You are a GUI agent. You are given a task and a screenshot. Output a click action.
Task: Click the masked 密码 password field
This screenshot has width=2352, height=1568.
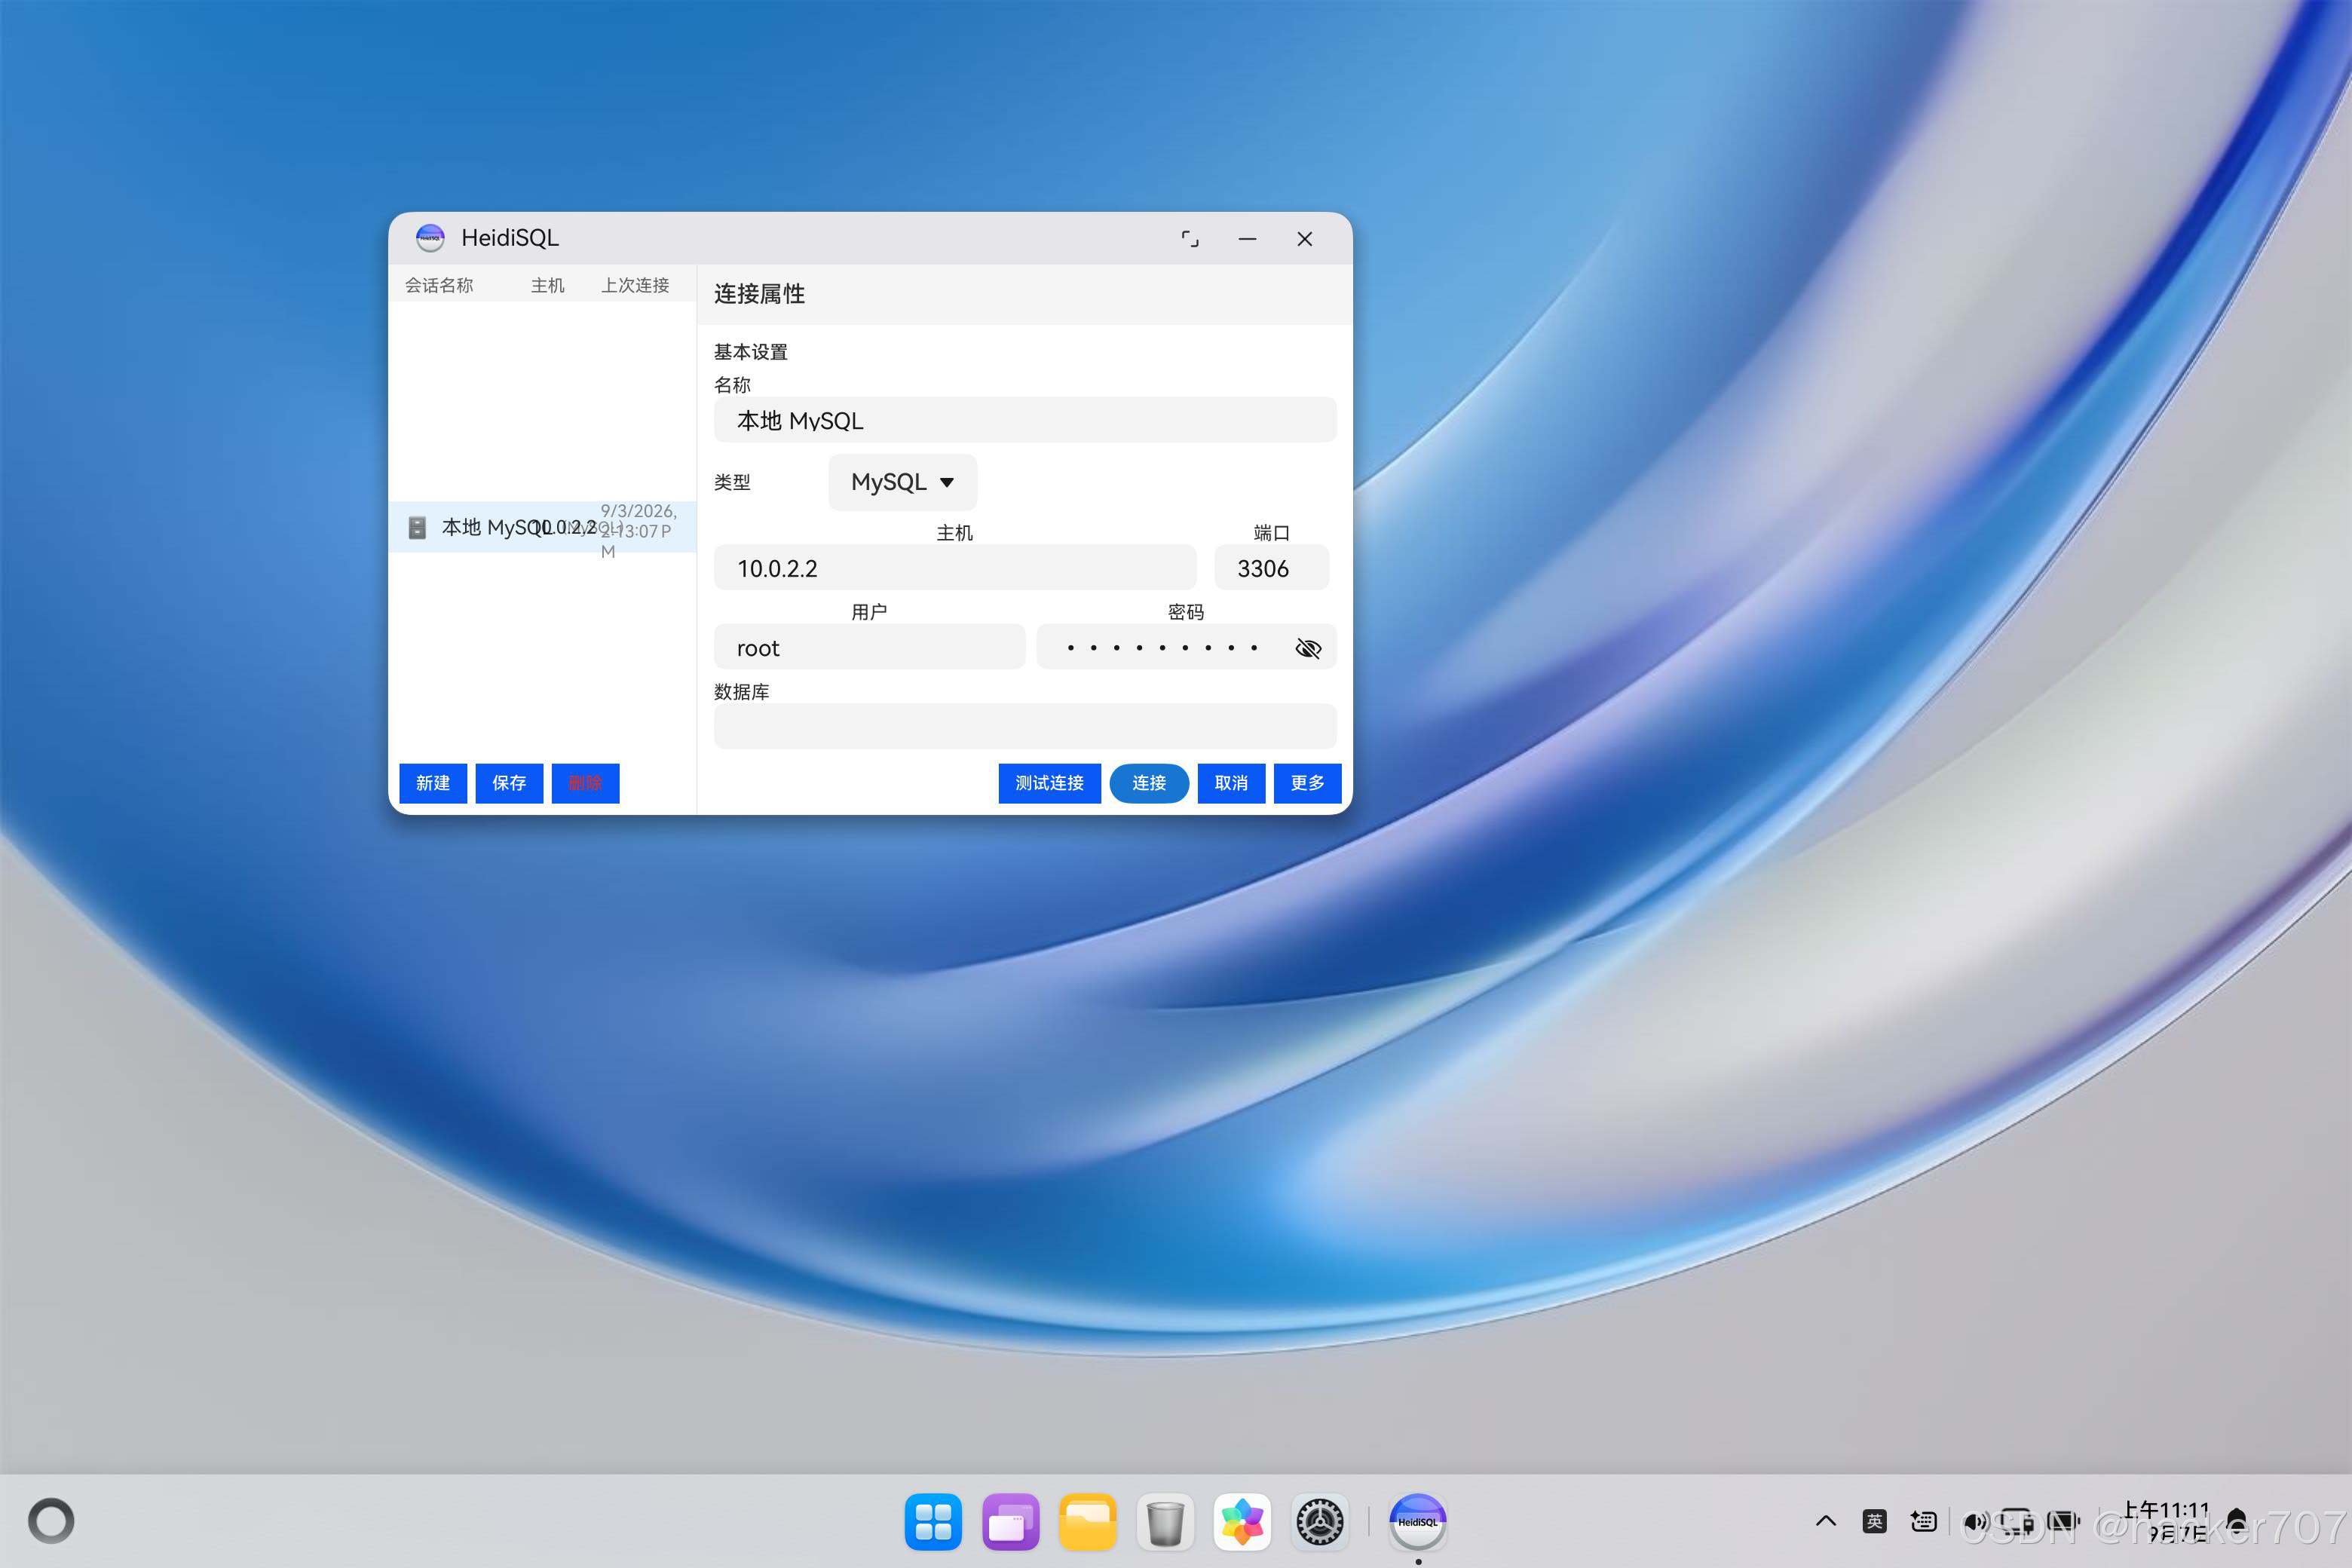[x=1186, y=647]
